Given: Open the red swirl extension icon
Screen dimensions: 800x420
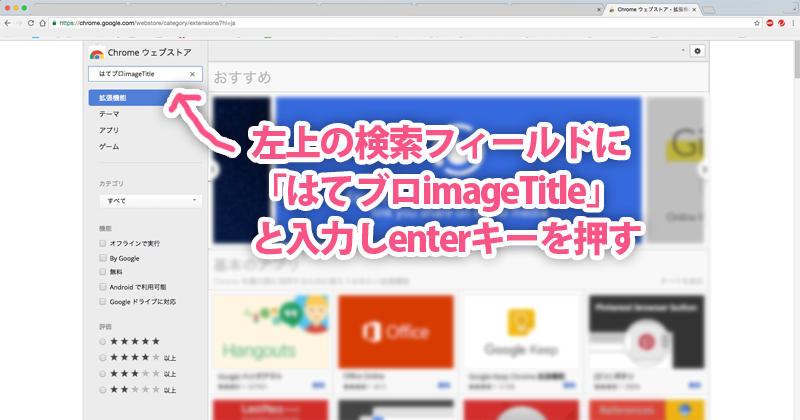Looking at the screenshot, I should pos(781,23).
